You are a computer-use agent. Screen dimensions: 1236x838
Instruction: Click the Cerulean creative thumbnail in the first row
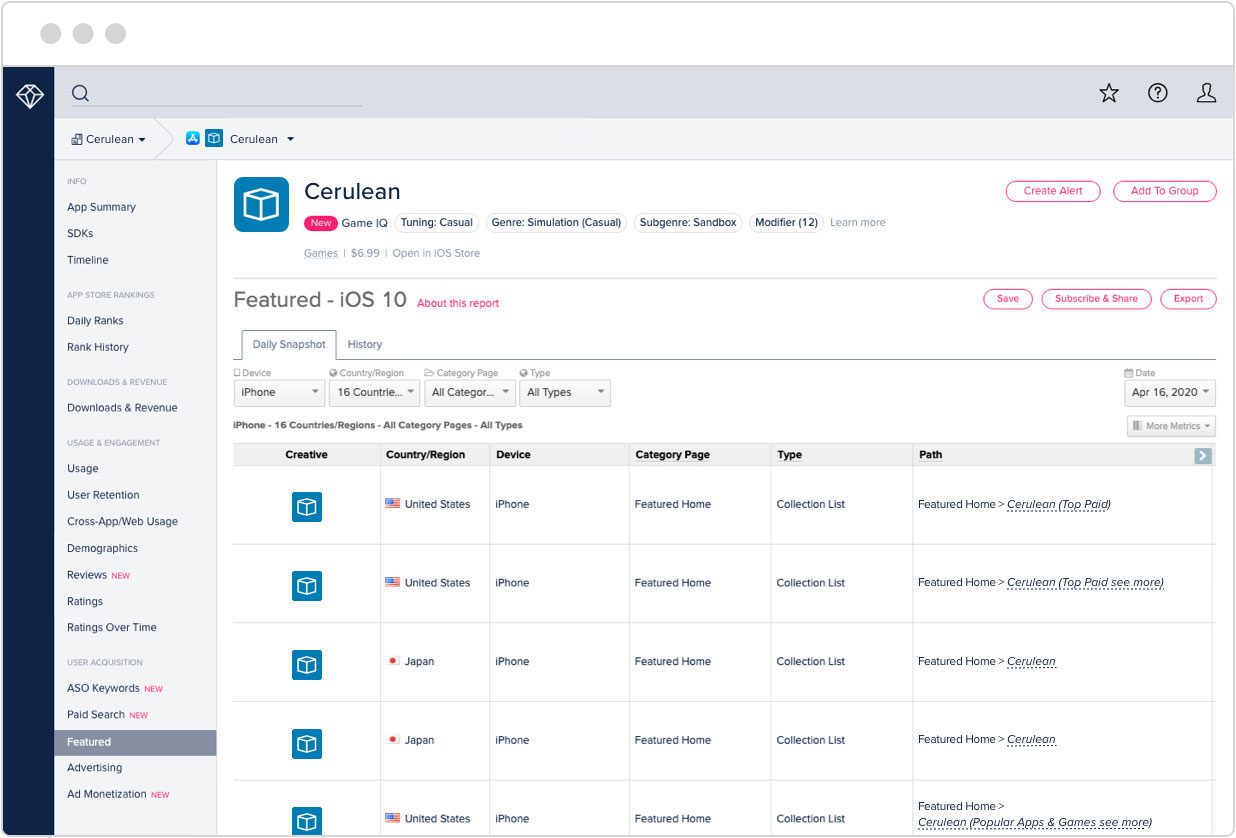[x=306, y=507]
